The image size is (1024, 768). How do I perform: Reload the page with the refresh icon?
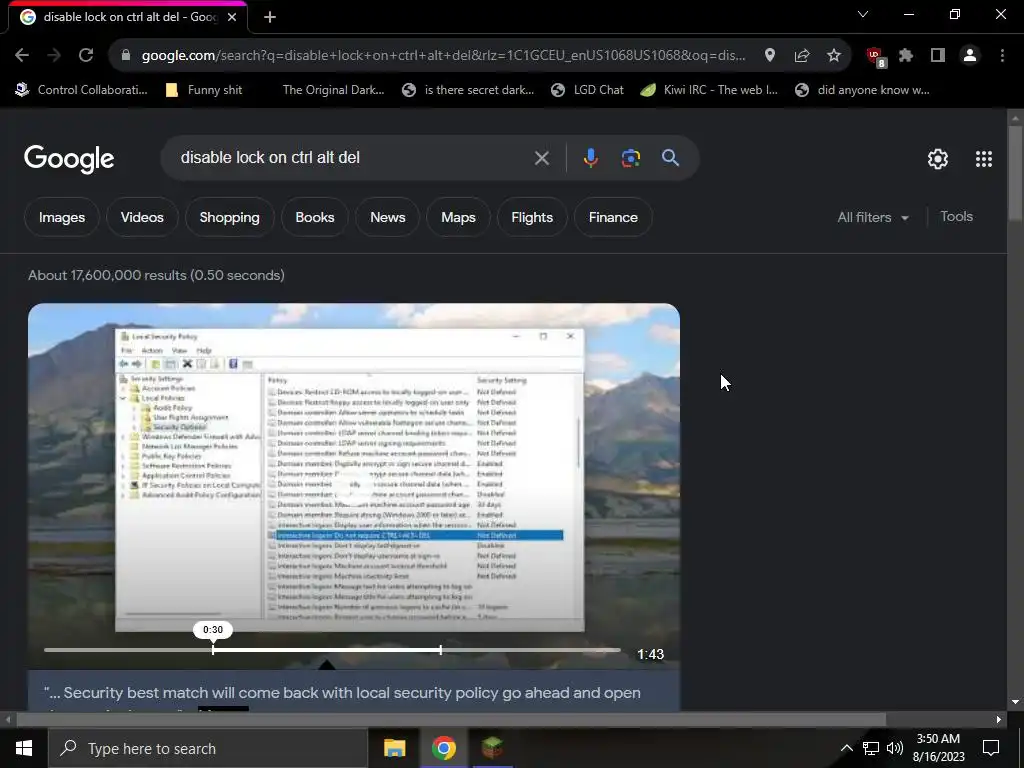click(86, 56)
